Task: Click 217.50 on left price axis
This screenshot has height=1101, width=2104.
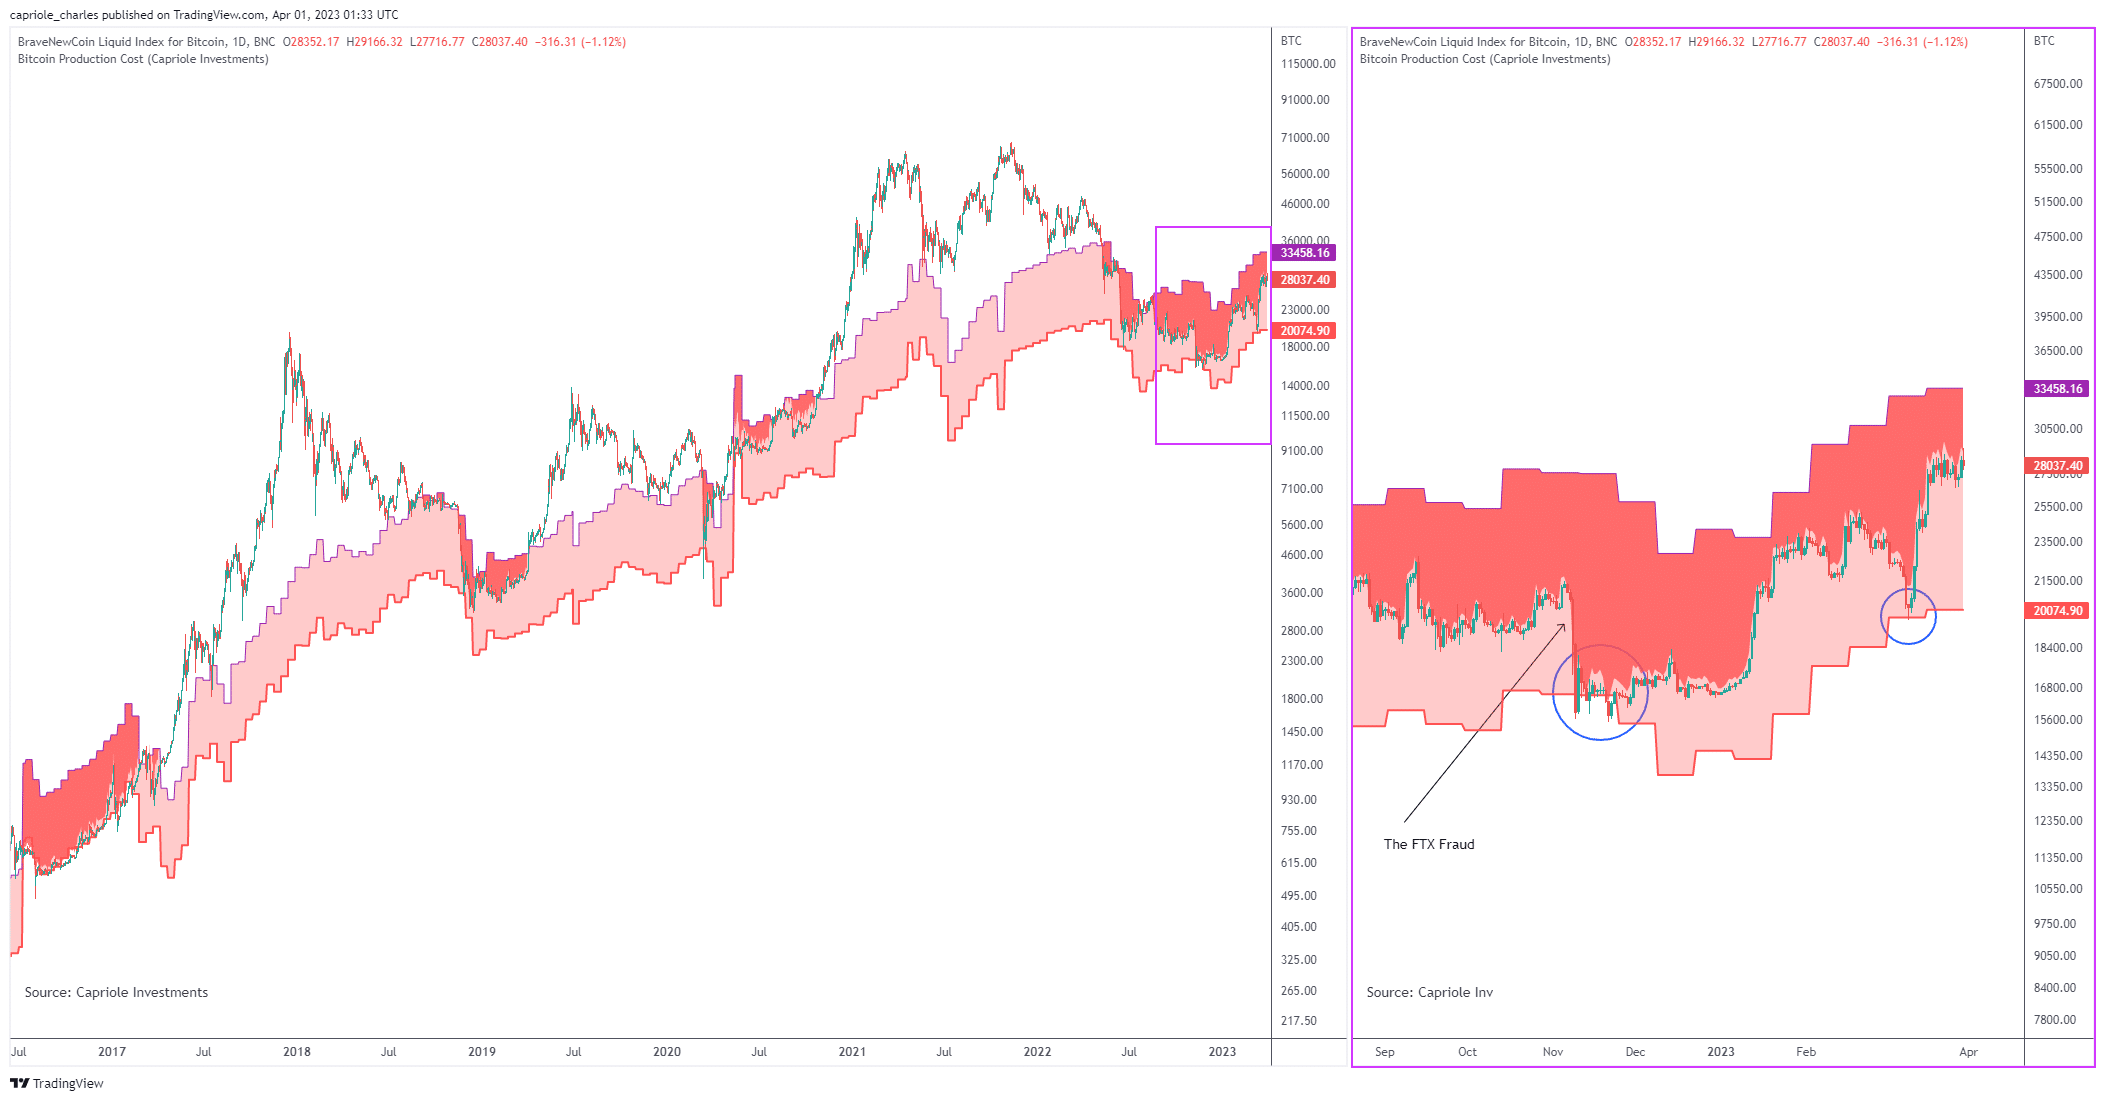Action: tap(1299, 1021)
